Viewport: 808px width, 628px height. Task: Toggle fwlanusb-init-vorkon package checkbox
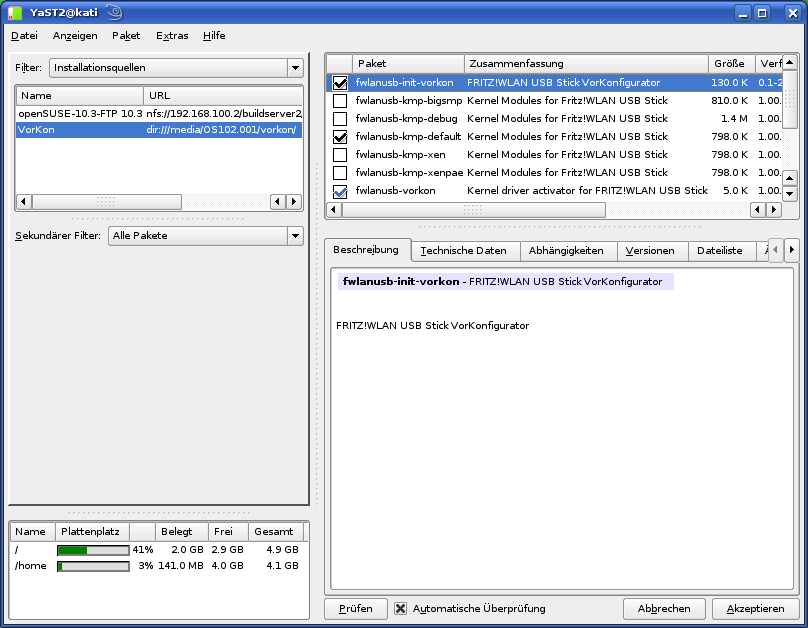[x=340, y=83]
